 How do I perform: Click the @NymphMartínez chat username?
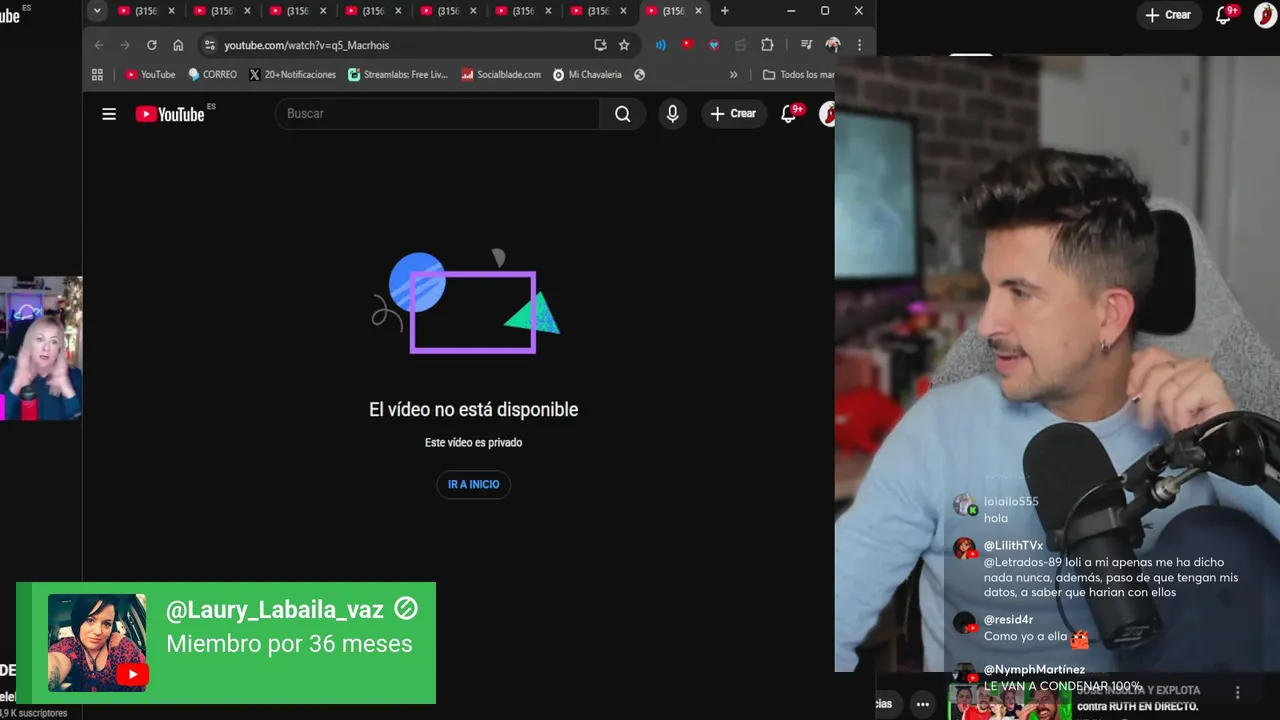pos(1034,670)
